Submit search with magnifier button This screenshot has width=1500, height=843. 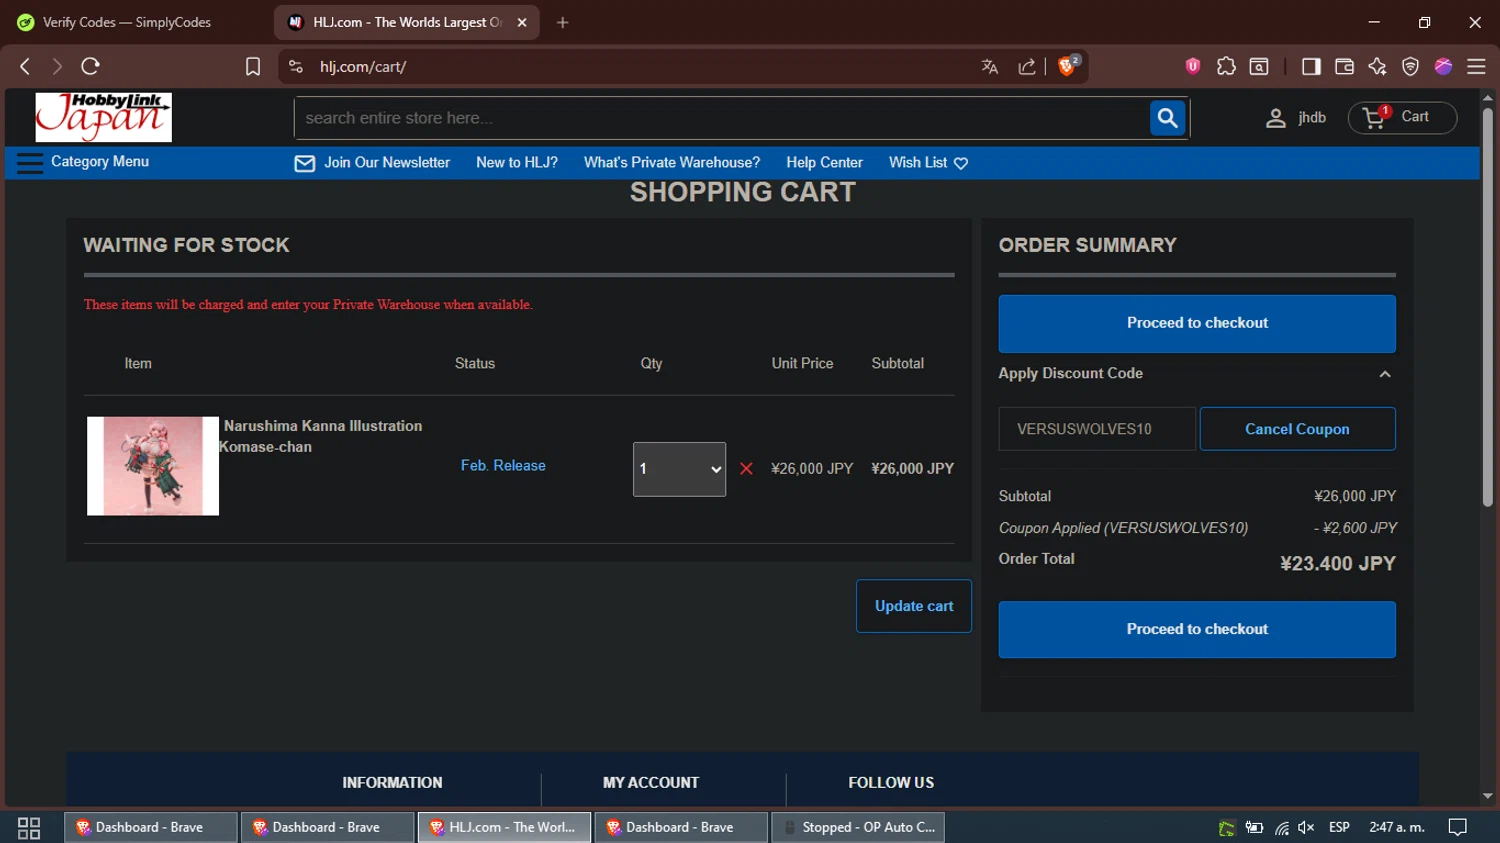tap(1167, 118)
